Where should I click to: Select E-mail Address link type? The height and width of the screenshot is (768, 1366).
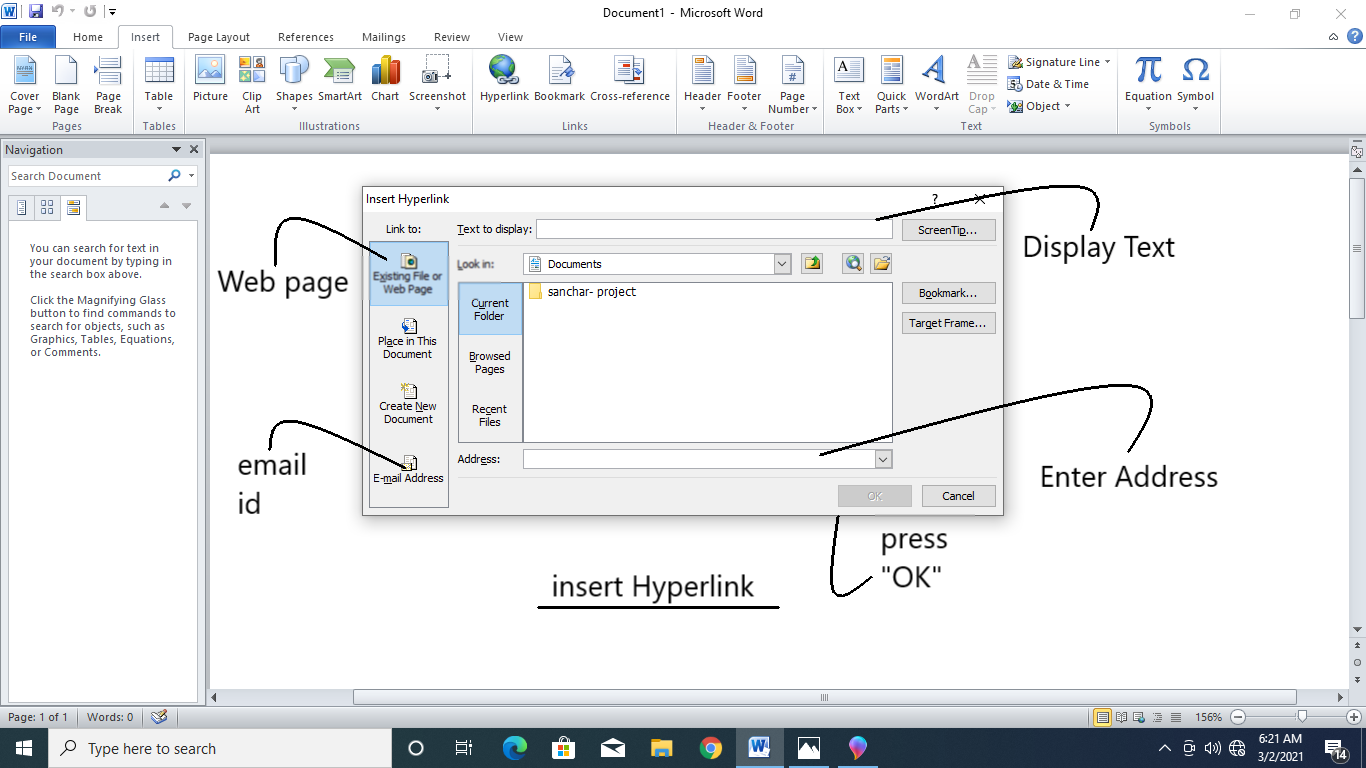tap(408, 470)
